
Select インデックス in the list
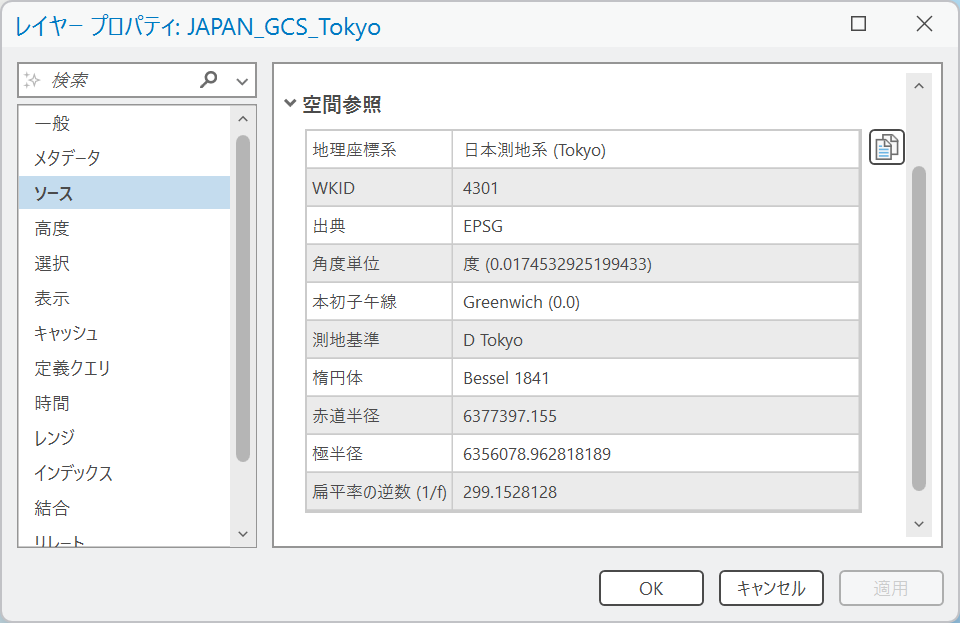[73, 473]
